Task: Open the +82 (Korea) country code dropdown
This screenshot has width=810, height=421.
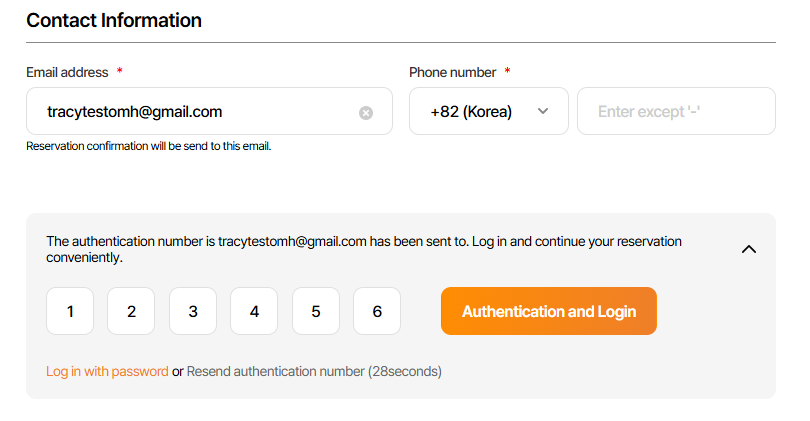Action: click(x=488, y=111)
